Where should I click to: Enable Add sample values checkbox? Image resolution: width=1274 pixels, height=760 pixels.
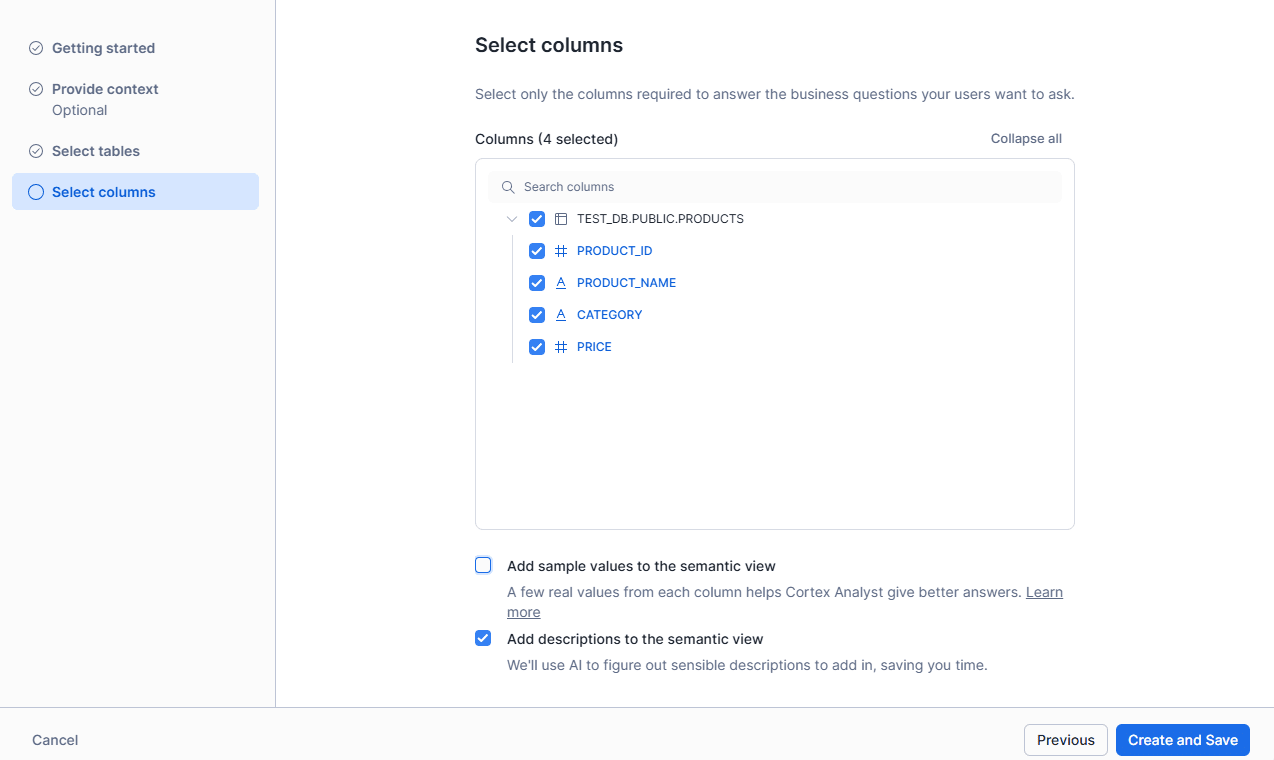(x=483, y=565)
